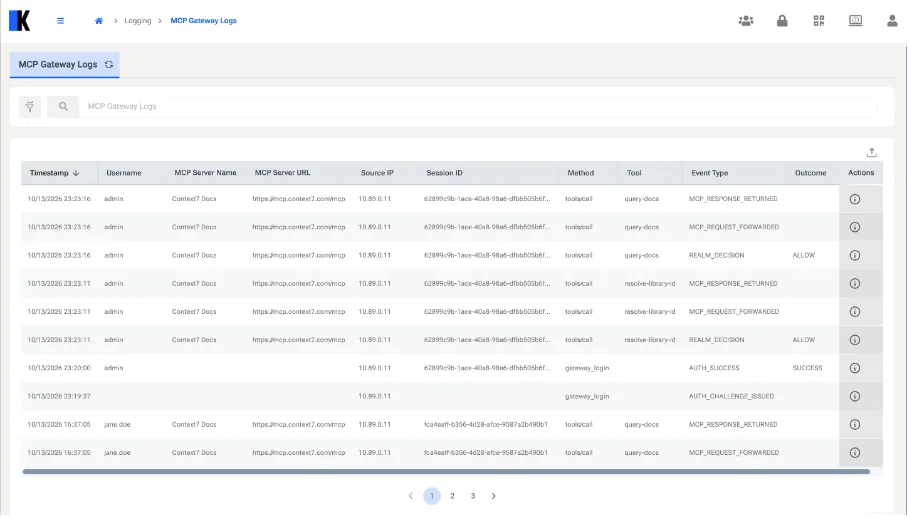Open the users group icon in header
The width and height of the screenshot is (908, 516).
pos(746,21)
